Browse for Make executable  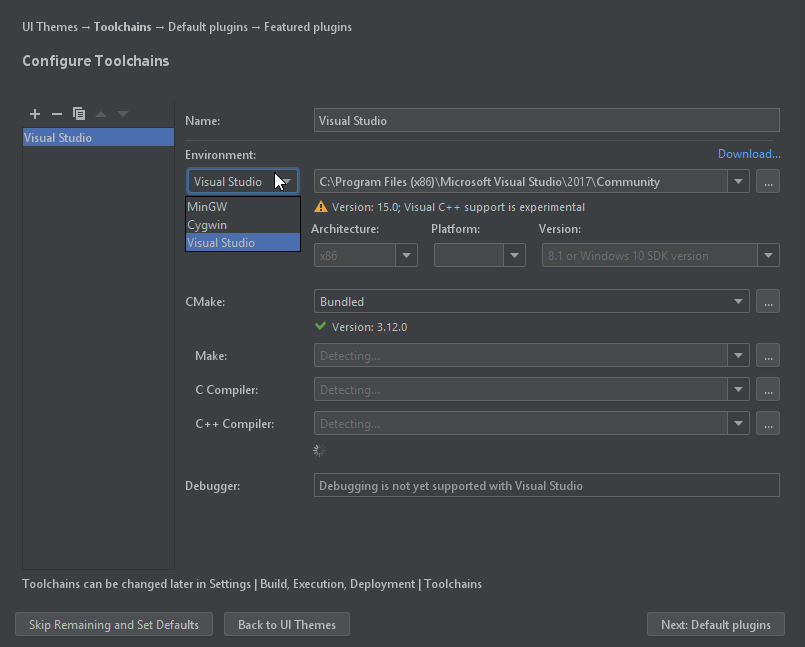click(768, 355)
